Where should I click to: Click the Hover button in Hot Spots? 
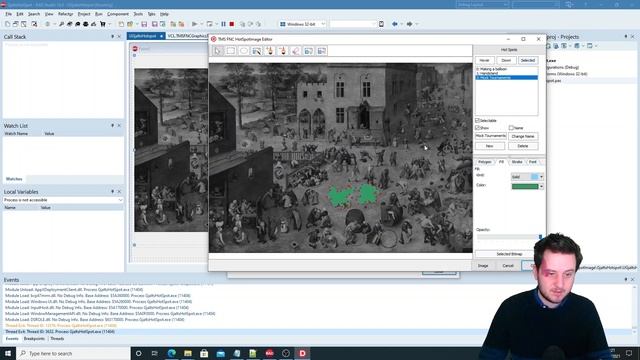tap(484, 60)
